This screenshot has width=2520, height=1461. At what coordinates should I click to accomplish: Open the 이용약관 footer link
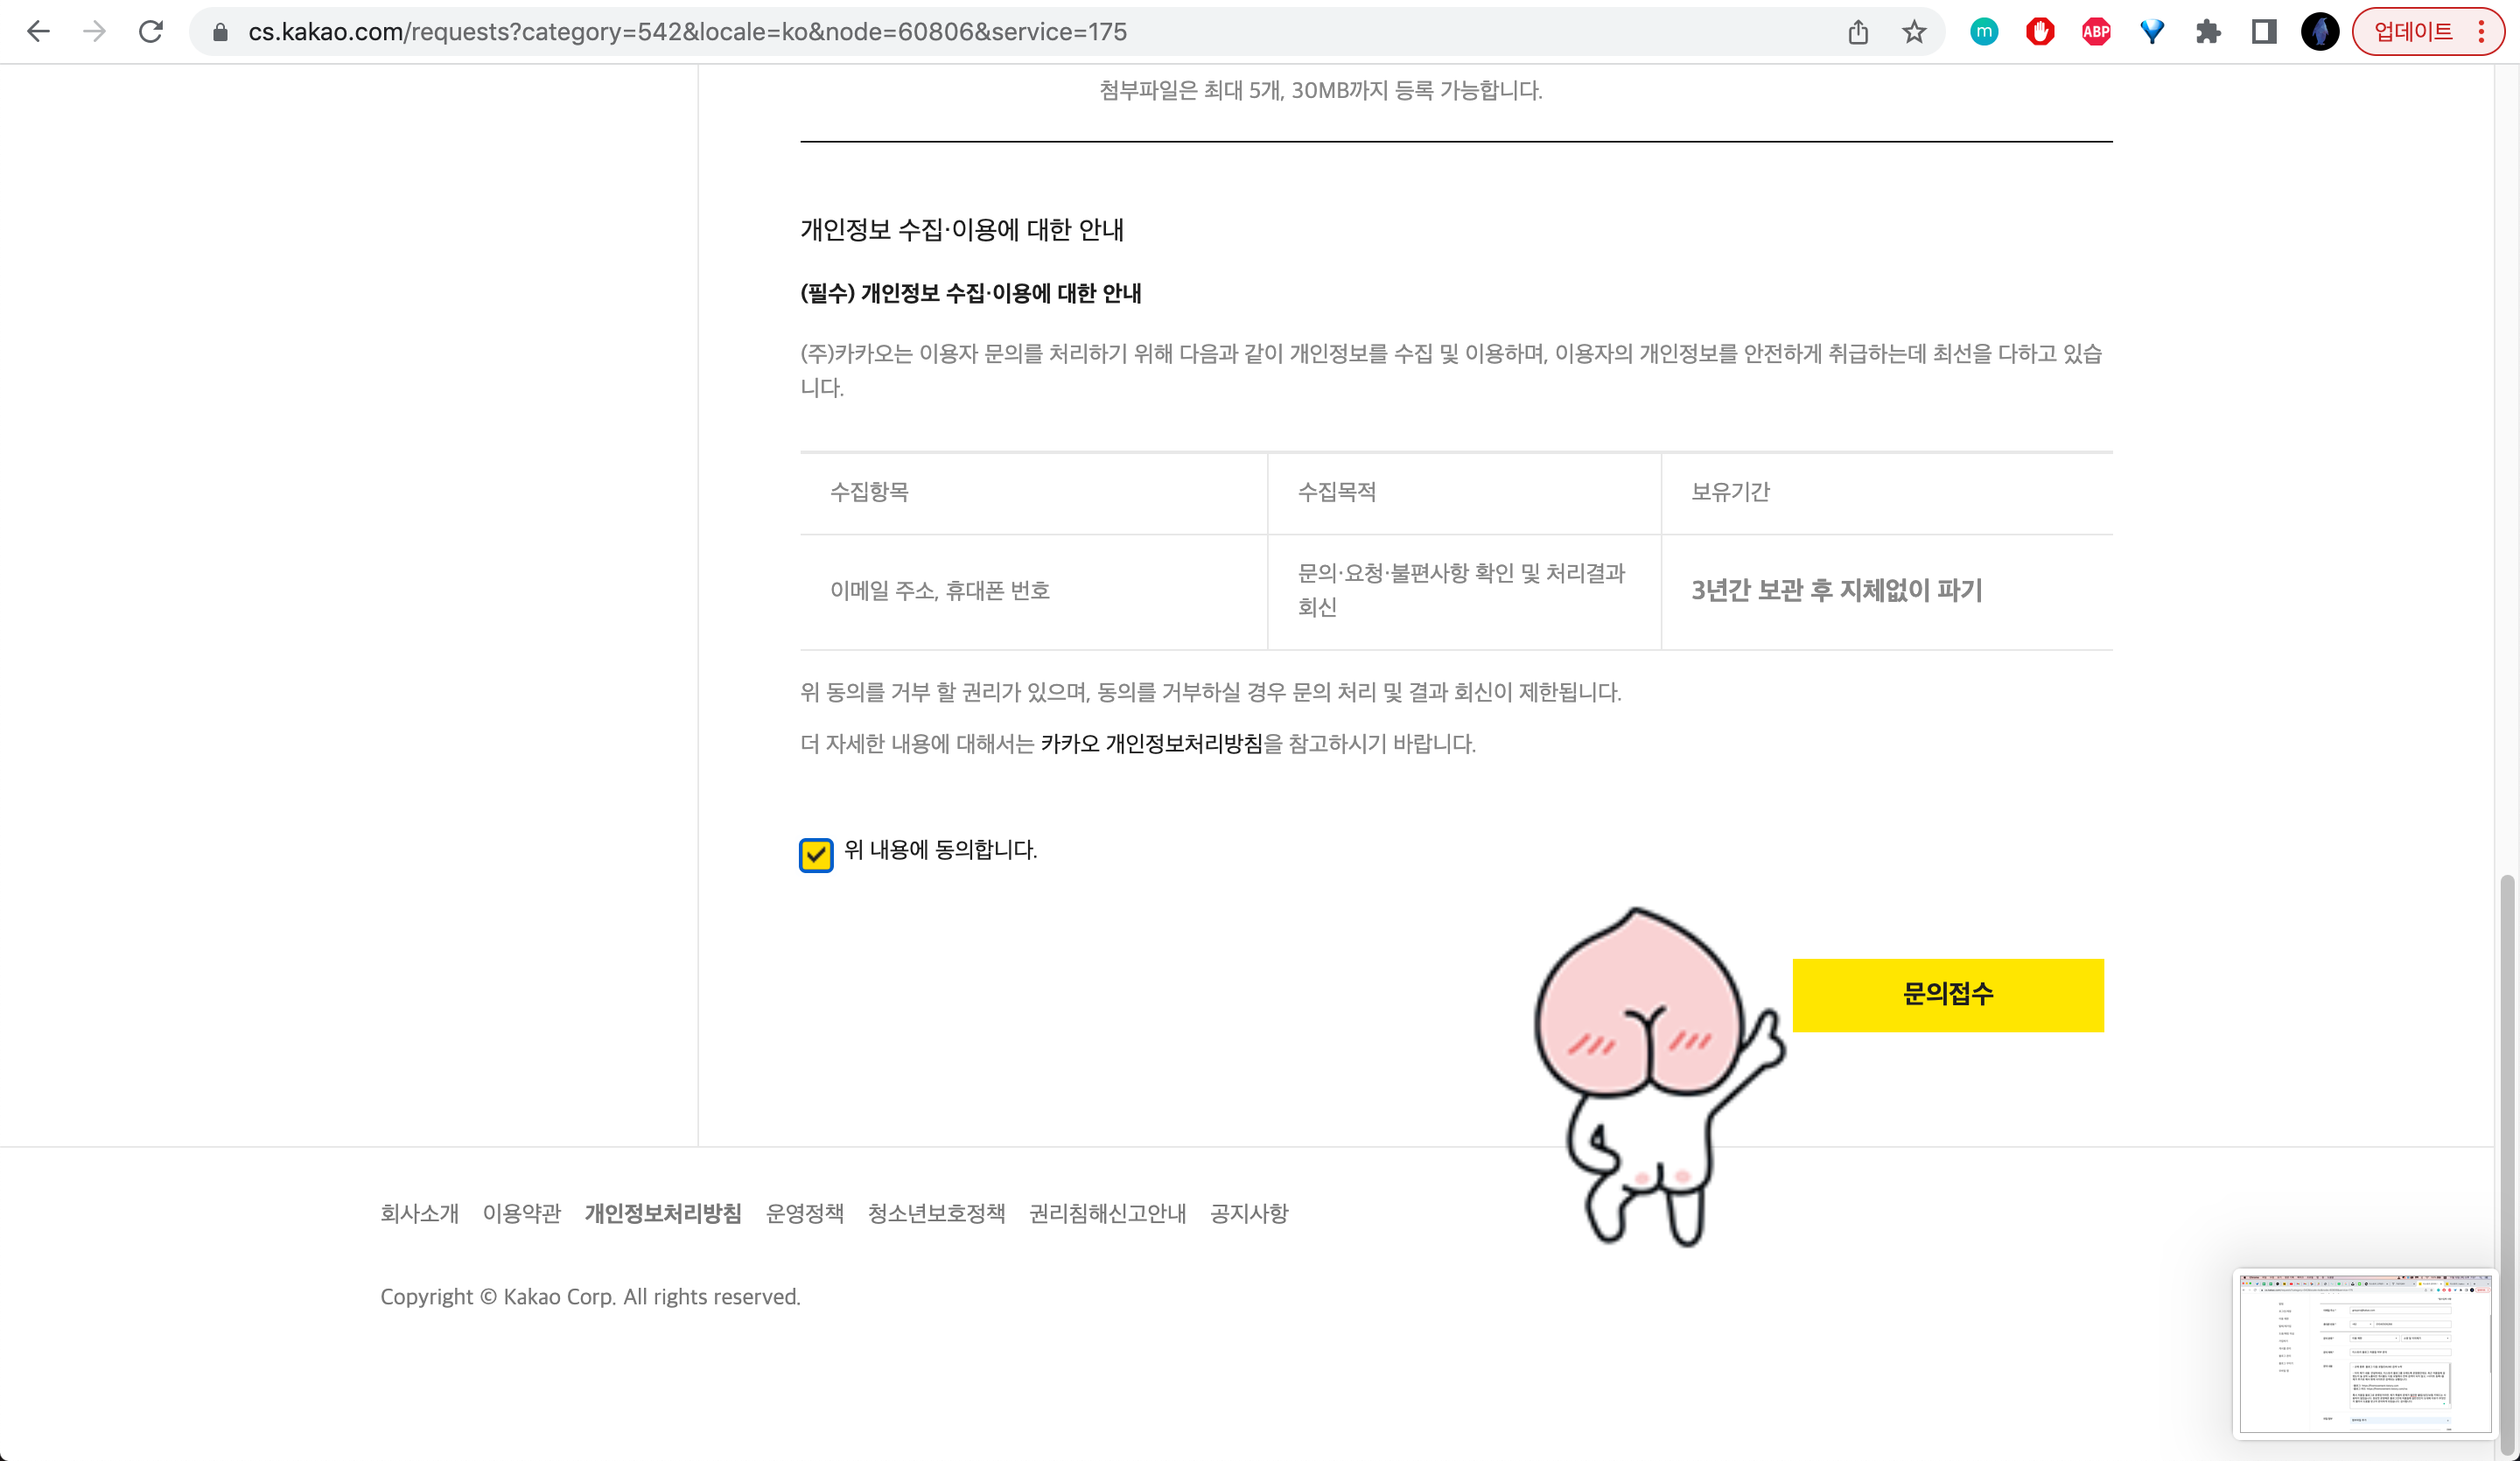pos(521,1214)
